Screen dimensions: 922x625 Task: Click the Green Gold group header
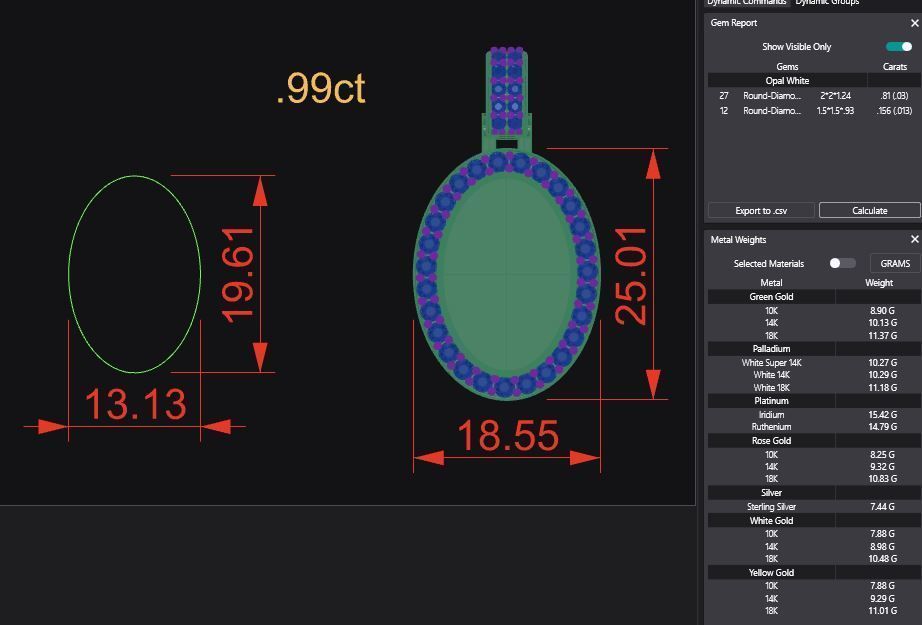pos(771,296)
